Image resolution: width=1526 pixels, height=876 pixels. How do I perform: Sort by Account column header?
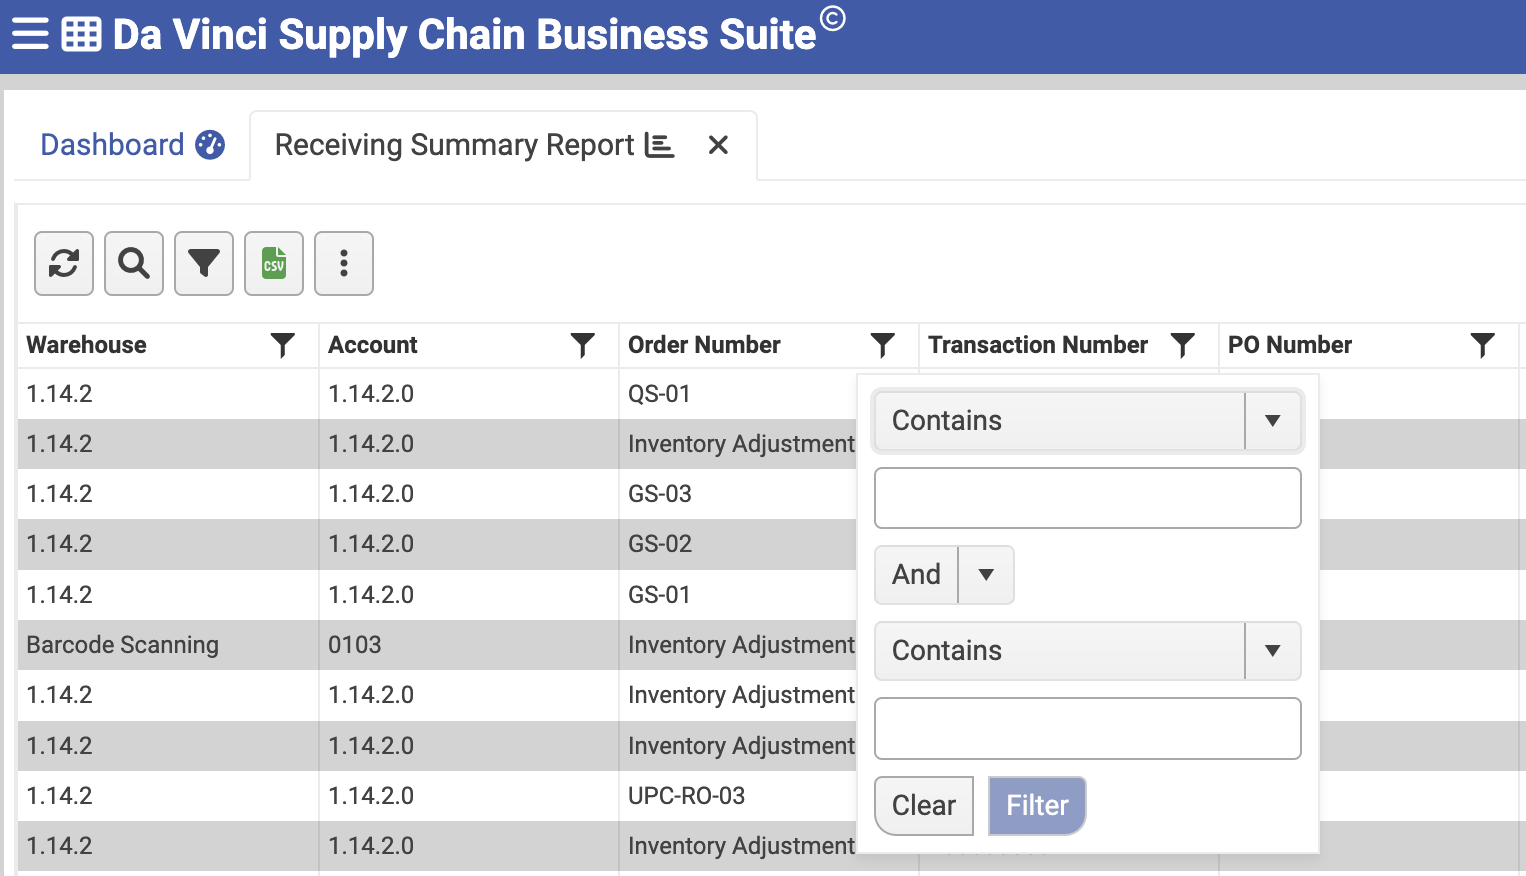point(373,345)
